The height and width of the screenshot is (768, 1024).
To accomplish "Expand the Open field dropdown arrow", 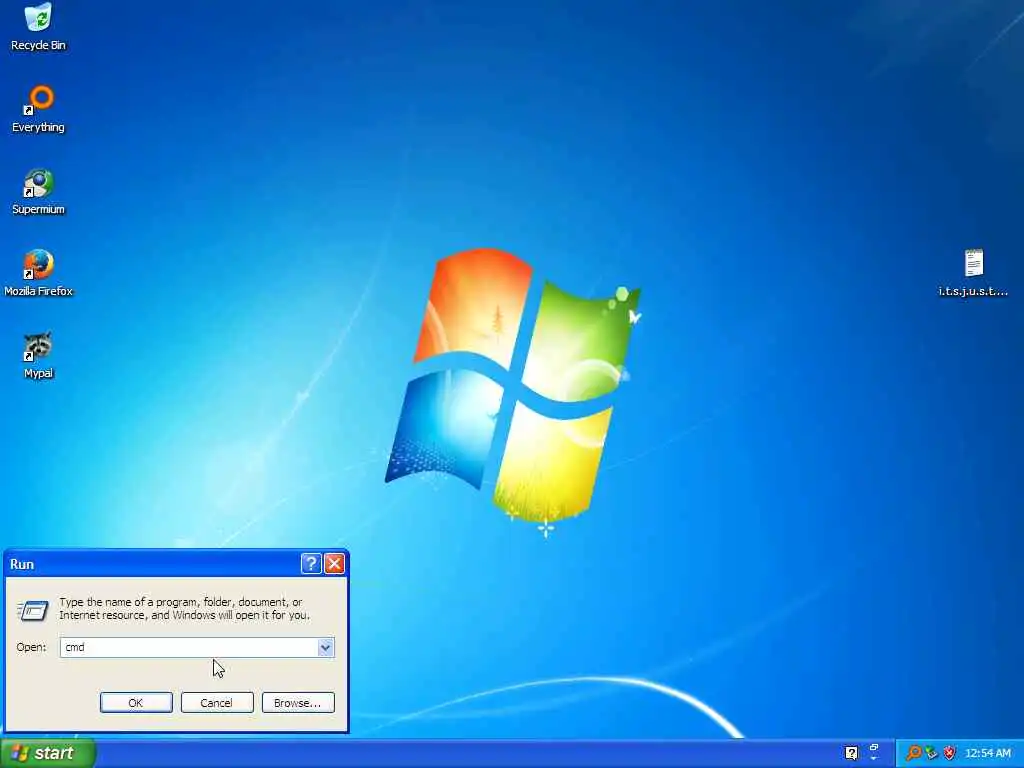I will (325, 647).
